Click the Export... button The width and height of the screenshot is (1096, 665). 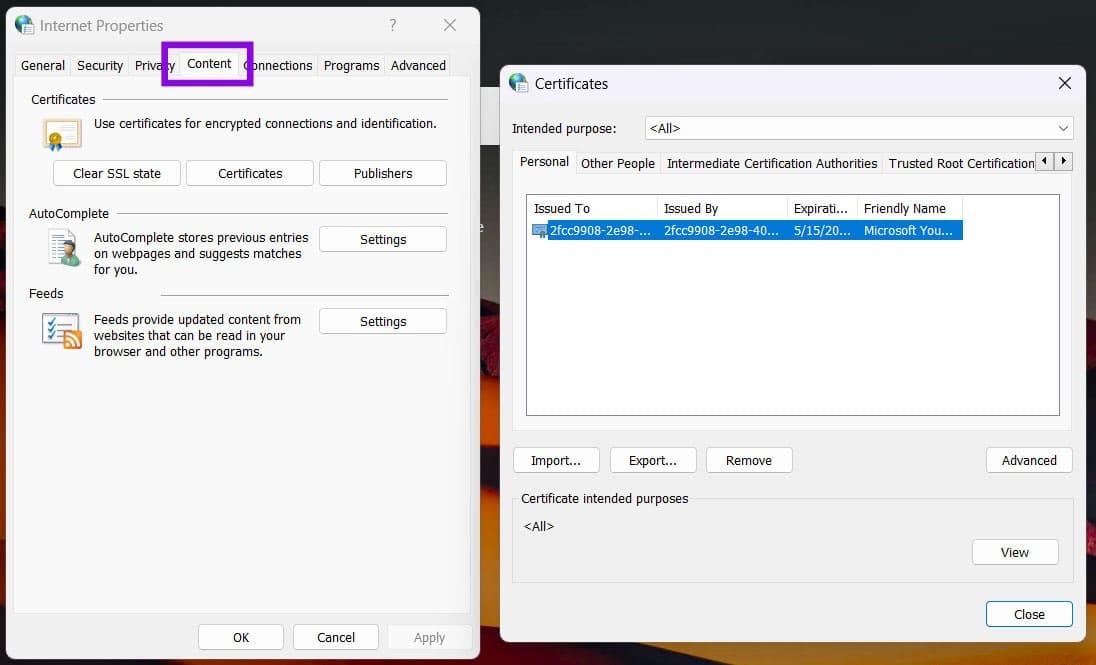click(653, 460)
